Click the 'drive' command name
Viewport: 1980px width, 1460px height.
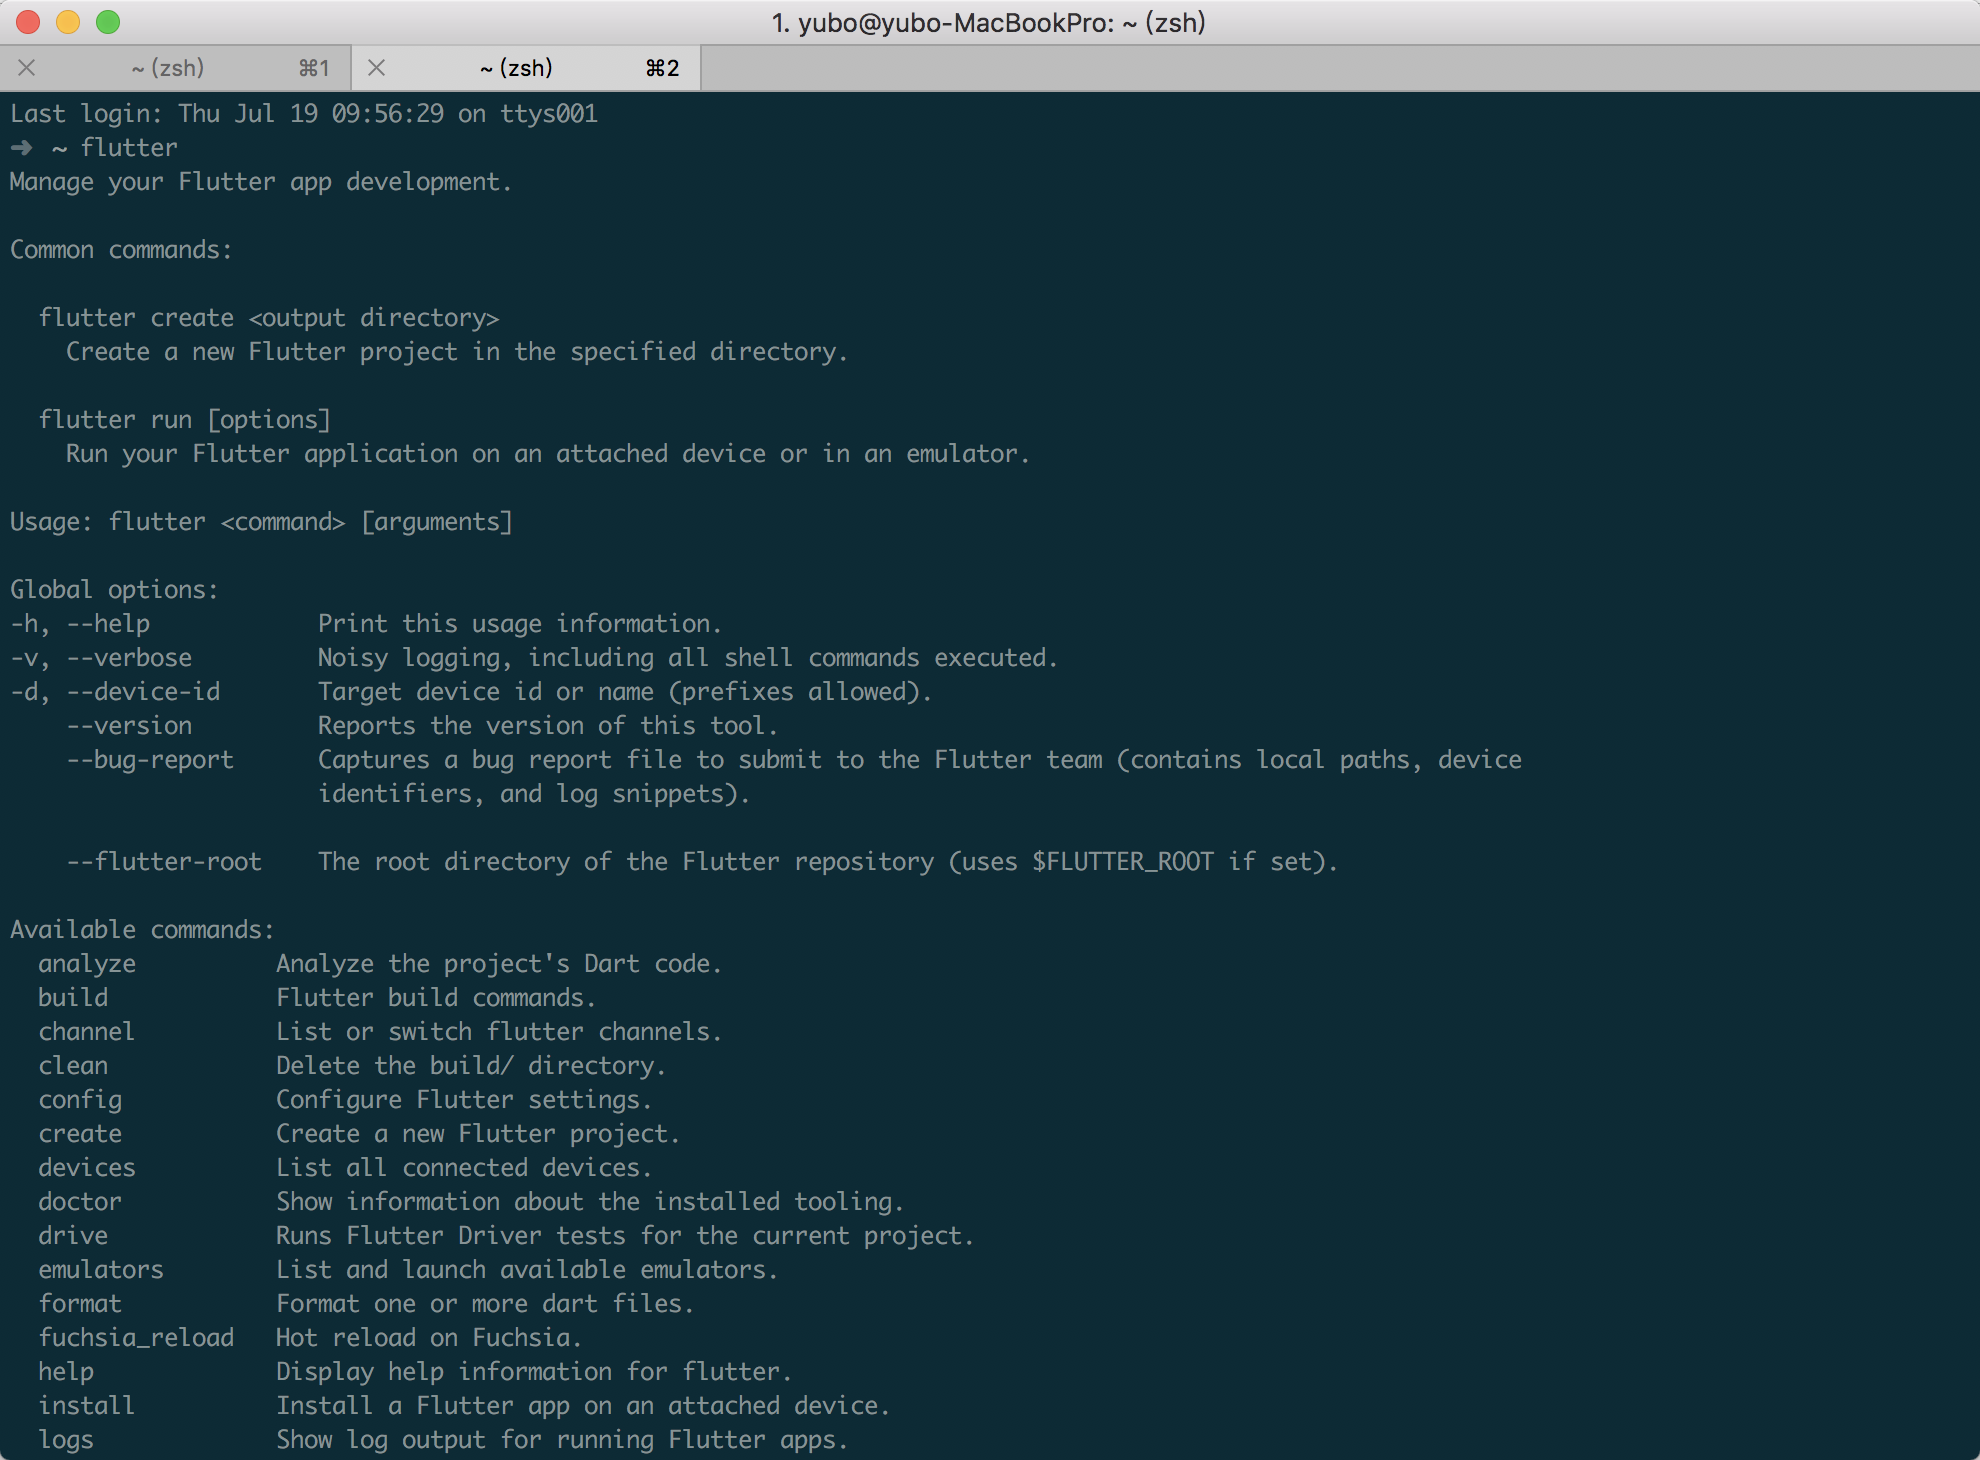[x=73, y=1236]
